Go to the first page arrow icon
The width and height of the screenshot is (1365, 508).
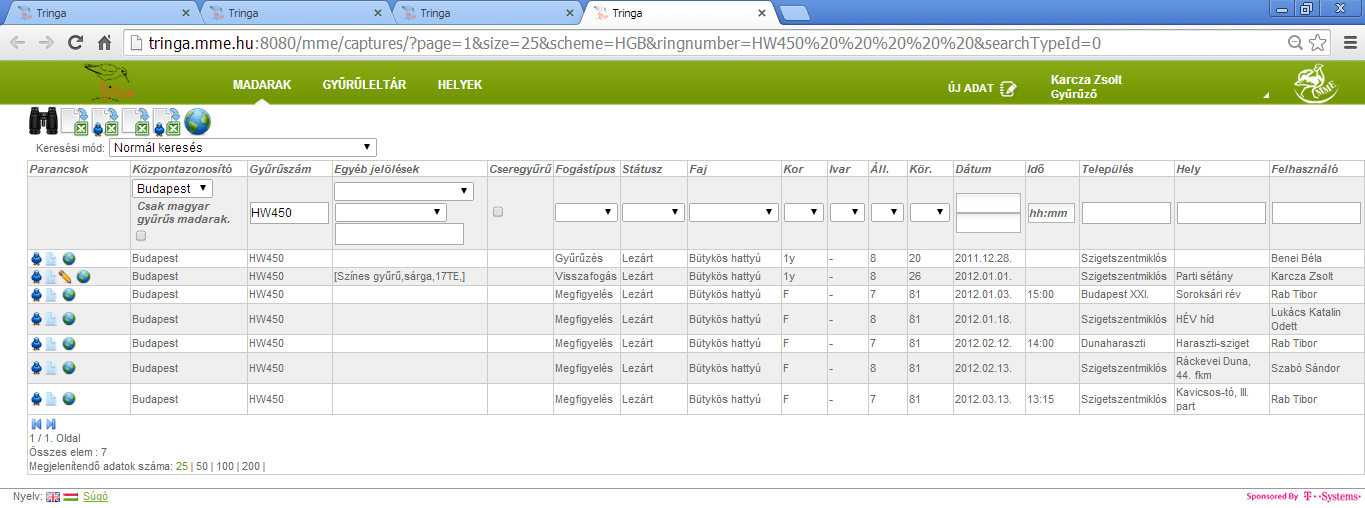pyautogui.click(x=37, y=424)
